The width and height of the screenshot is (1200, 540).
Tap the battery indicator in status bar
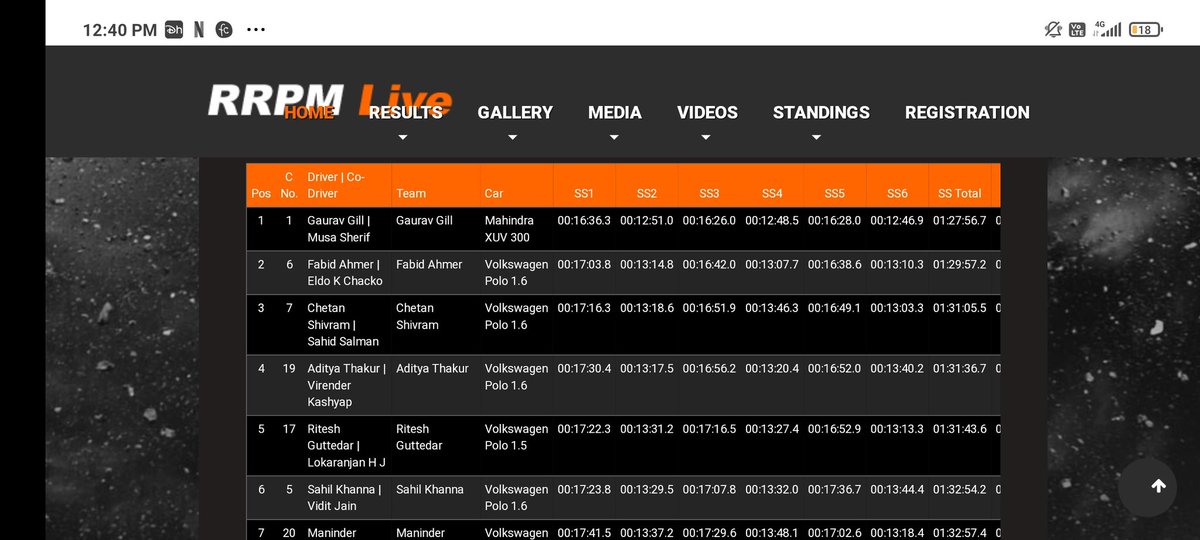1144,30
